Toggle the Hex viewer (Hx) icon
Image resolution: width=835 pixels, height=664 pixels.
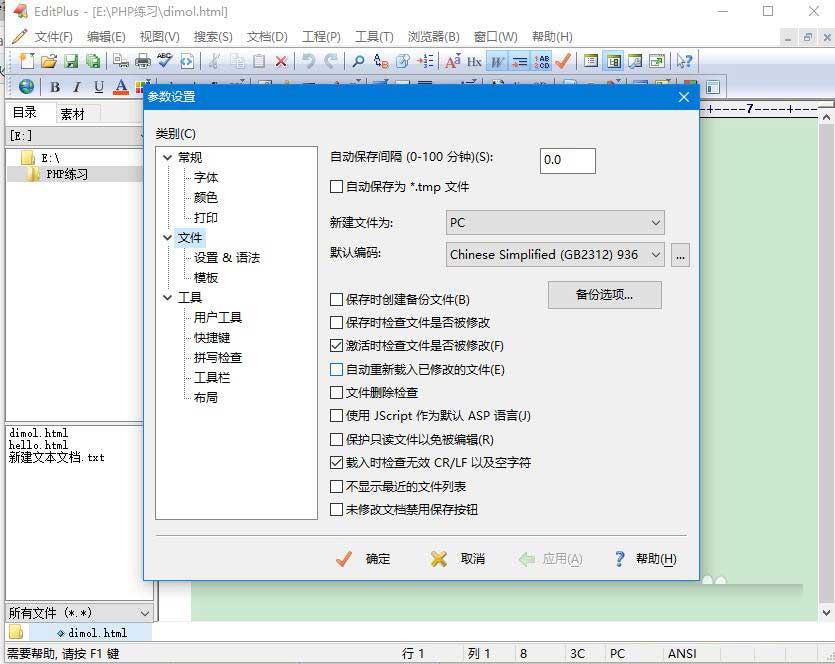pyautogui.click(x=474, y=62)
